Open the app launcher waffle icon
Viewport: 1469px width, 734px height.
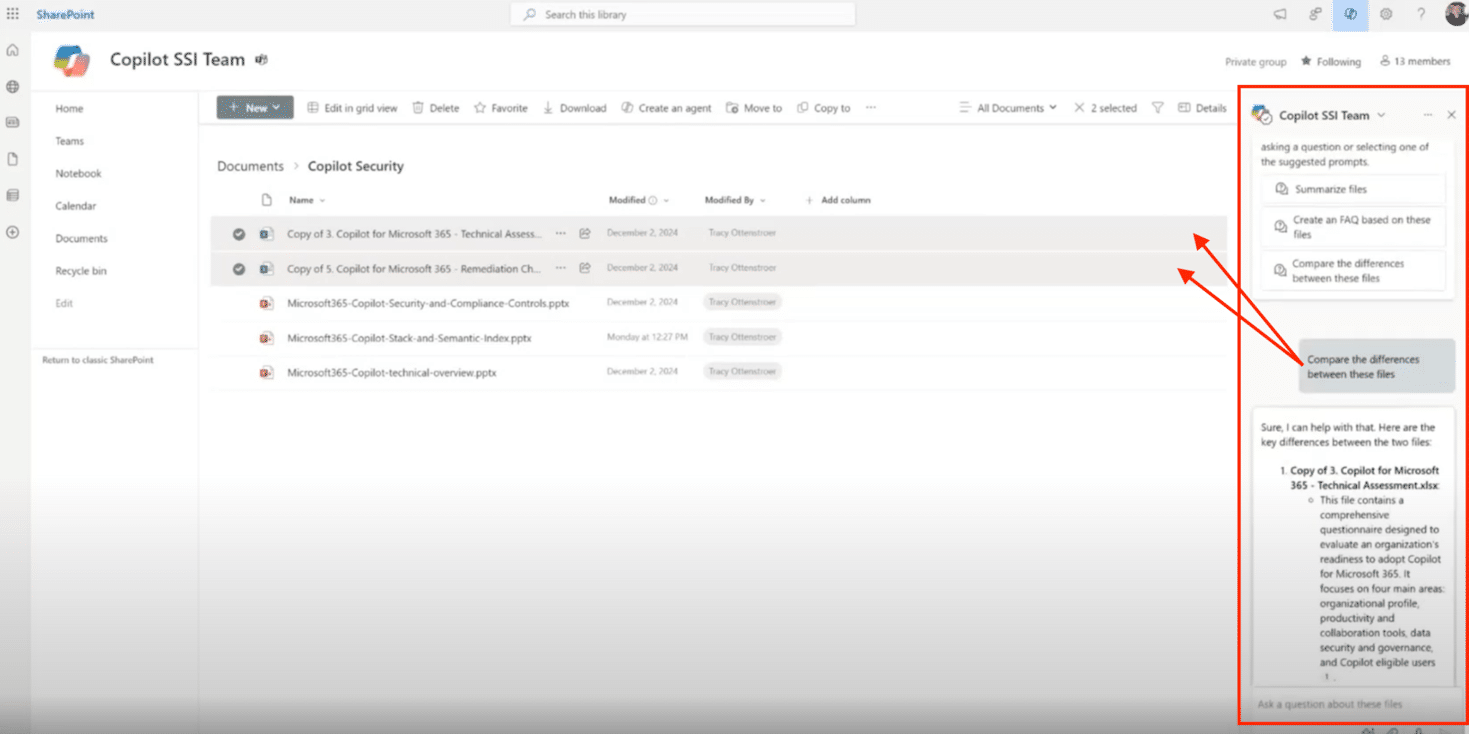[13, 14]
